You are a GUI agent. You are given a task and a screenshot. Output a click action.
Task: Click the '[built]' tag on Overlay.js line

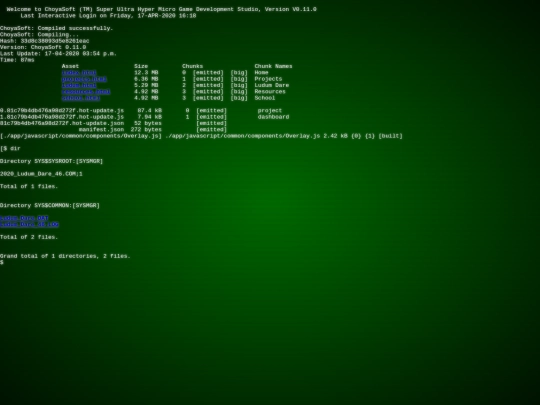click(391, 136)
